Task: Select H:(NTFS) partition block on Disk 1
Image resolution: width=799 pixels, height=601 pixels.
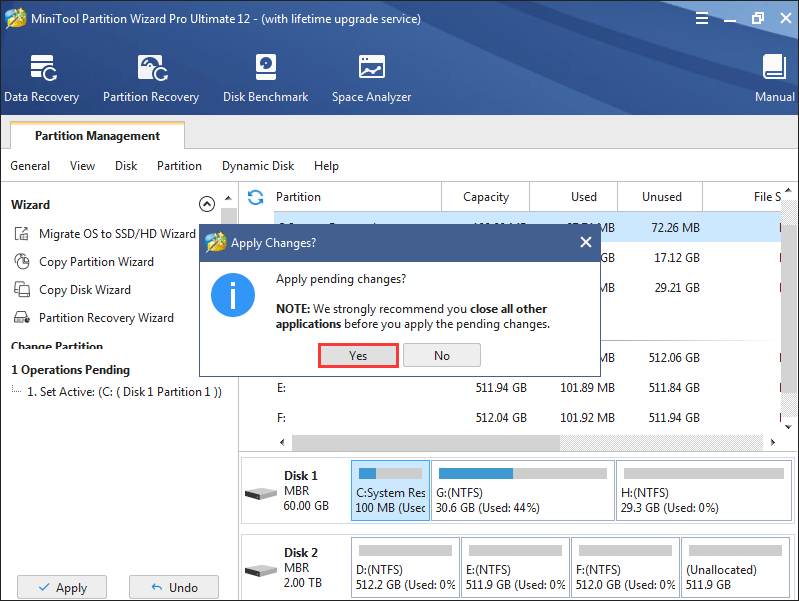Action: (x=704, y=490)
